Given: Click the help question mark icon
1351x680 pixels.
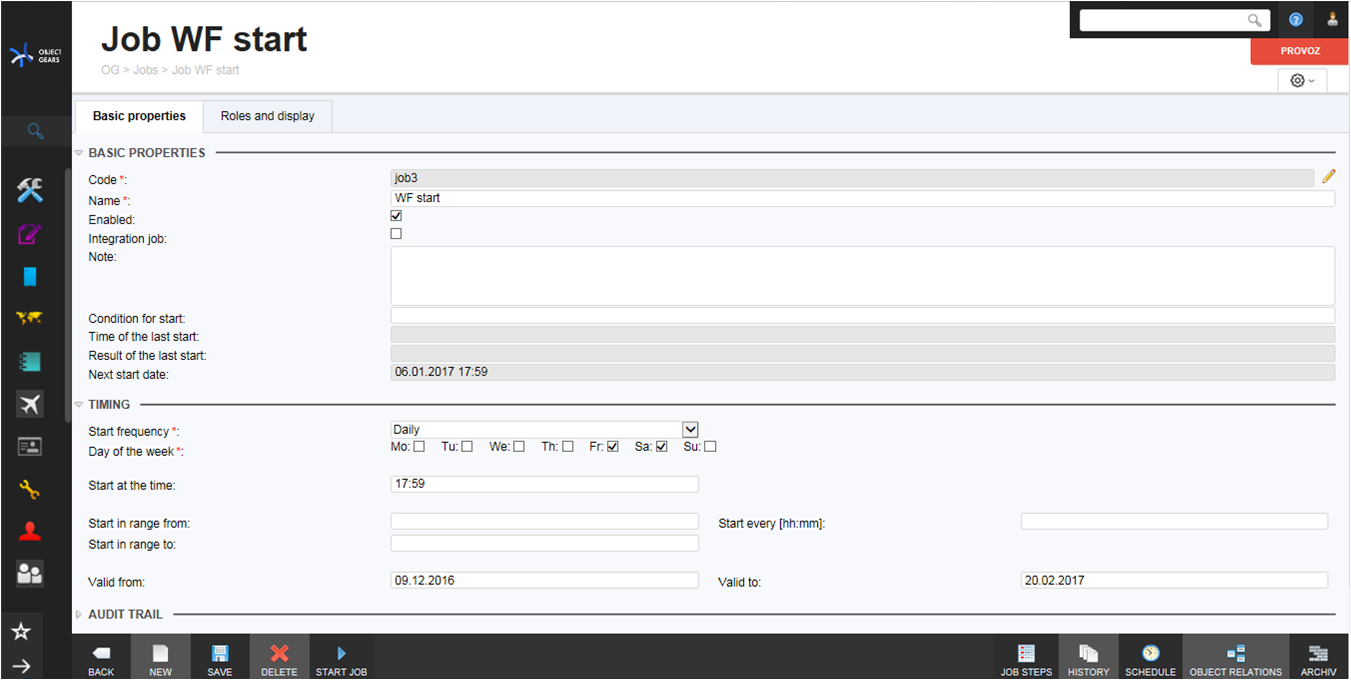Looking at the screenshot, I should [x=1296, y=19].
